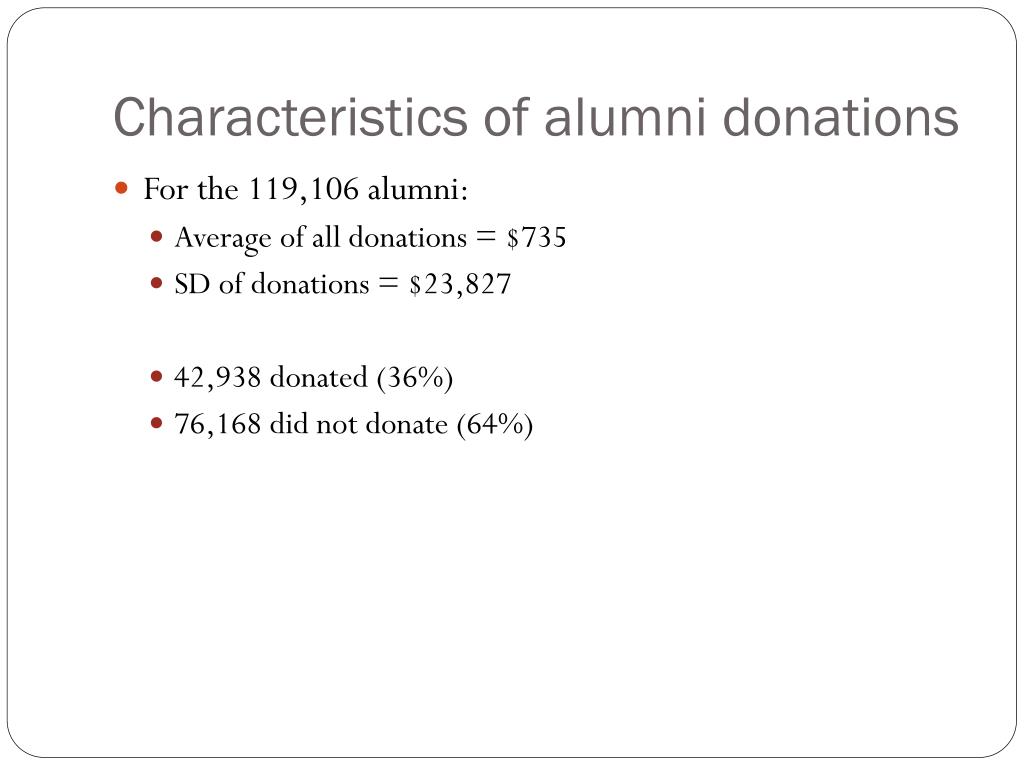This screenshot has width=1024, height=768.
Task: Select the '(36%)' percentage text
Action: tap(415, 377)
